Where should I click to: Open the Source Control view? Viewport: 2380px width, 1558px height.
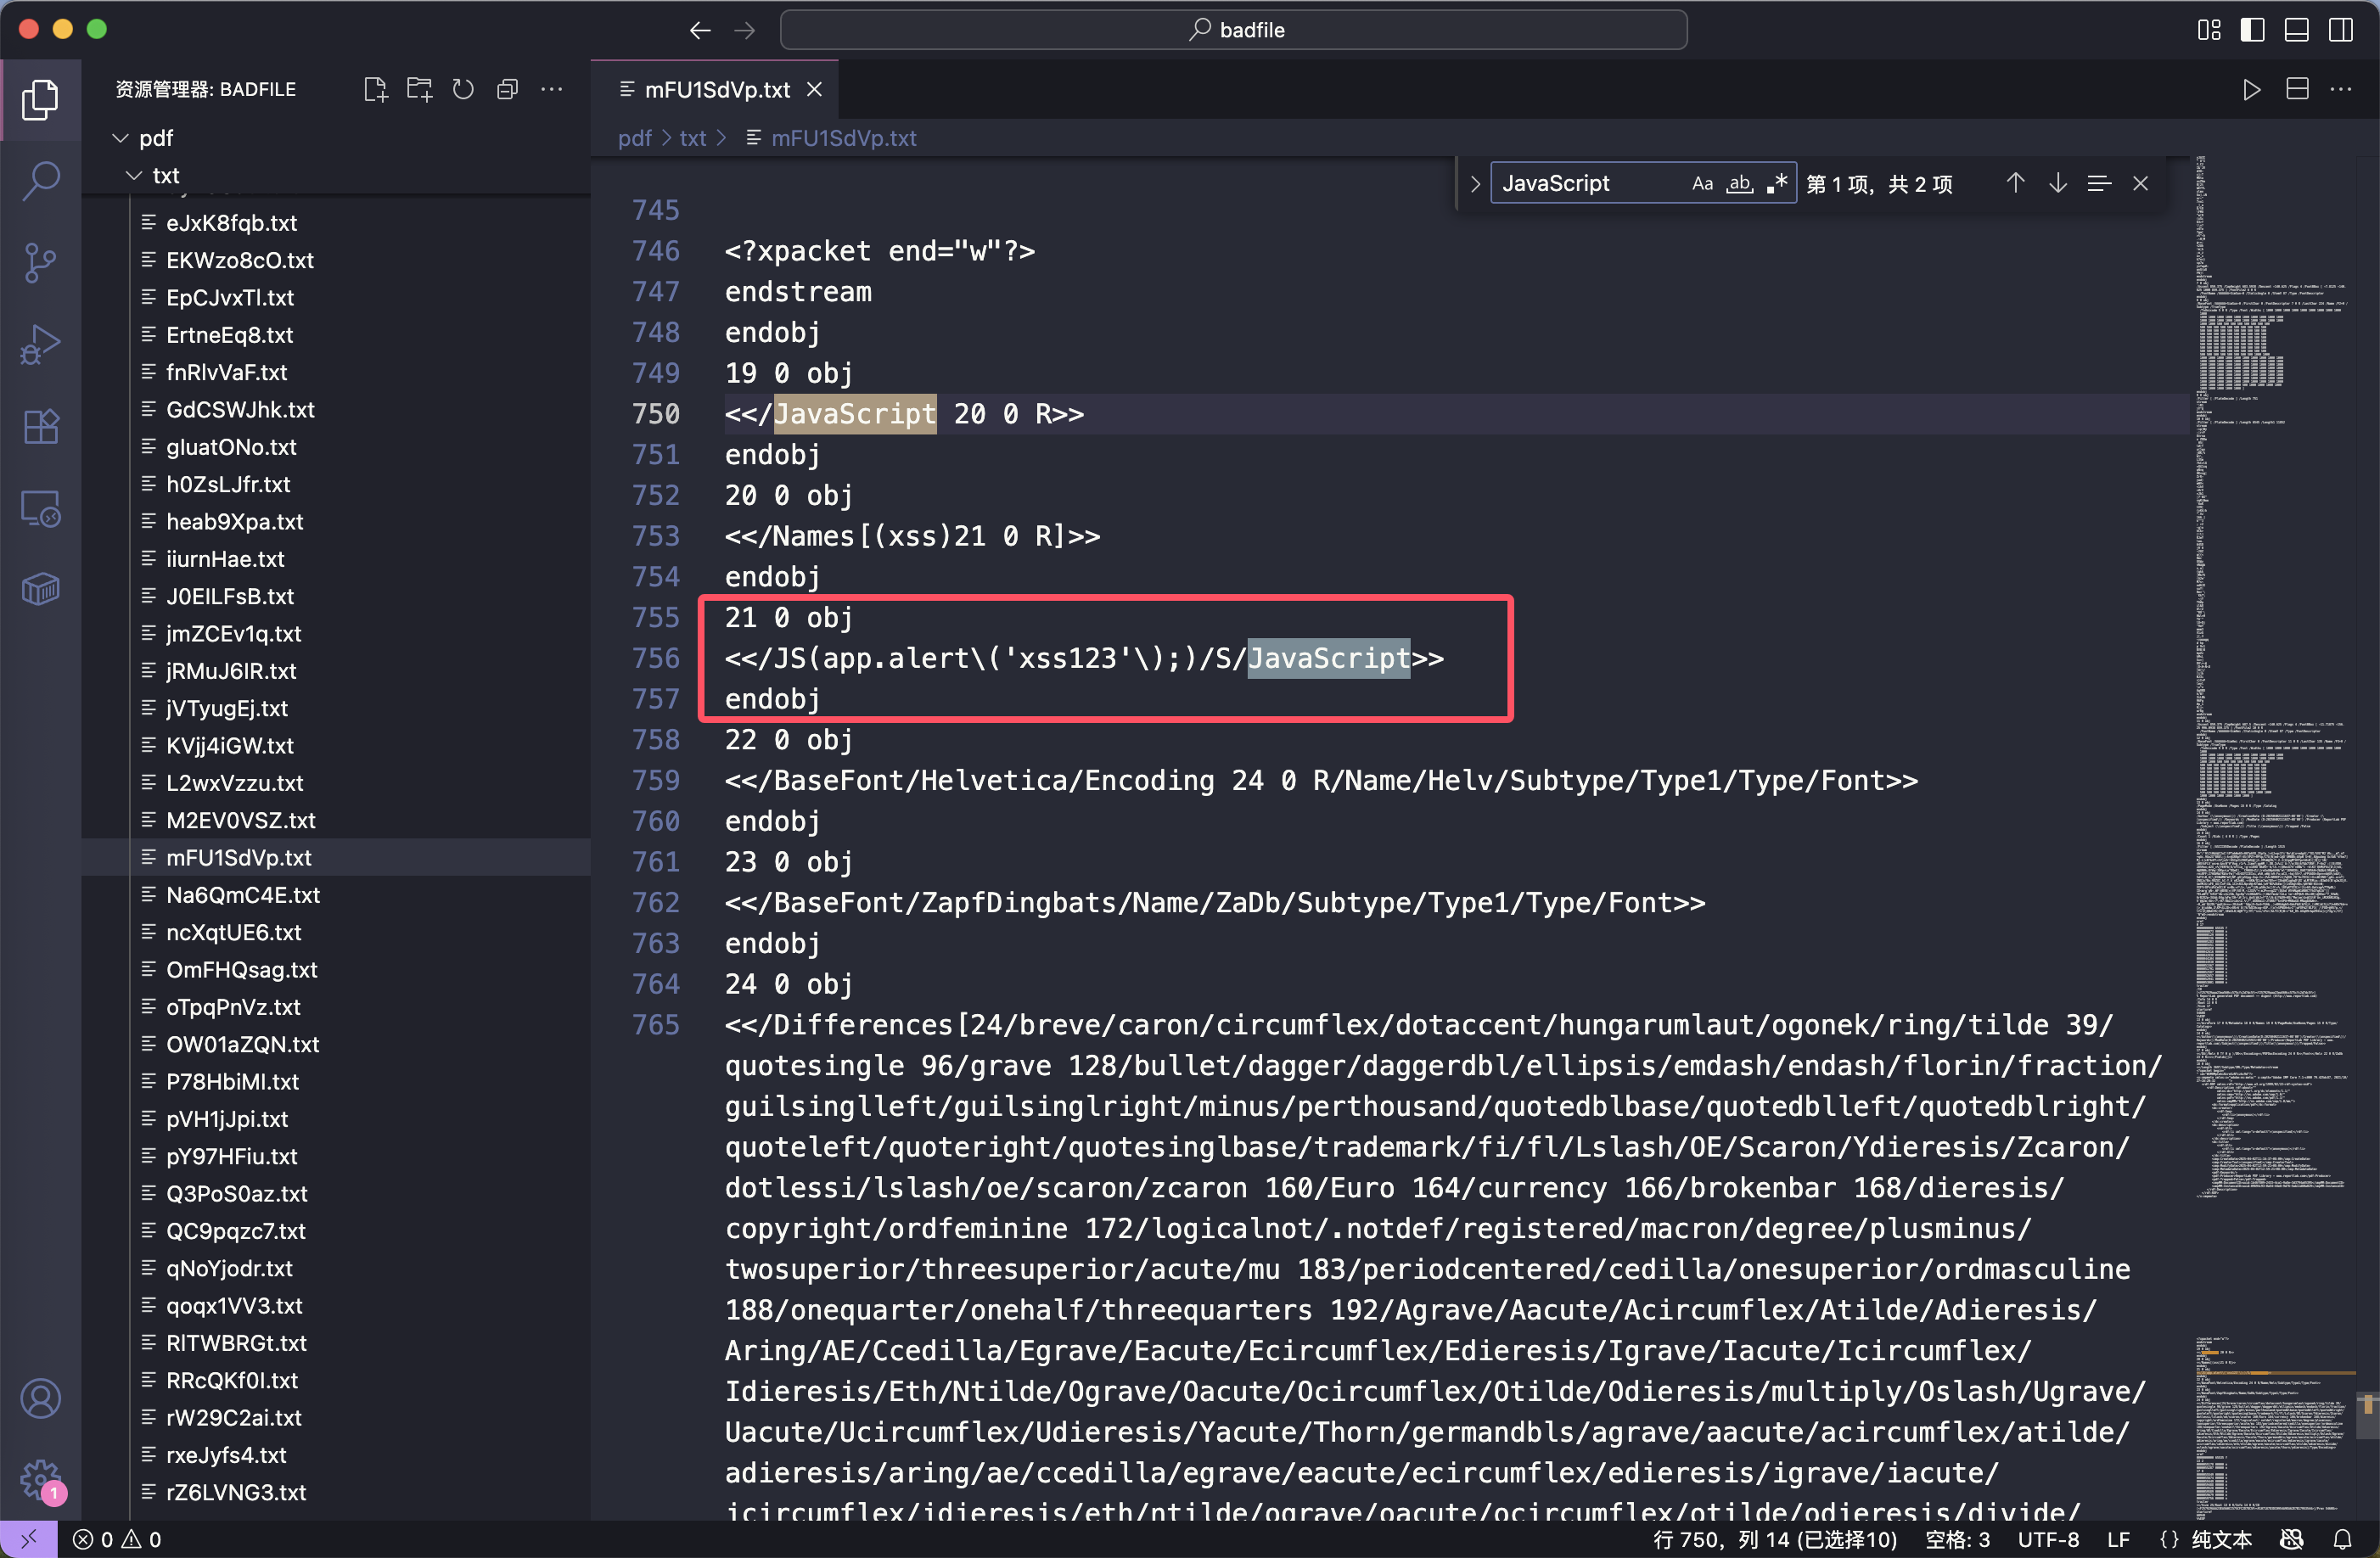pos(40,263)
